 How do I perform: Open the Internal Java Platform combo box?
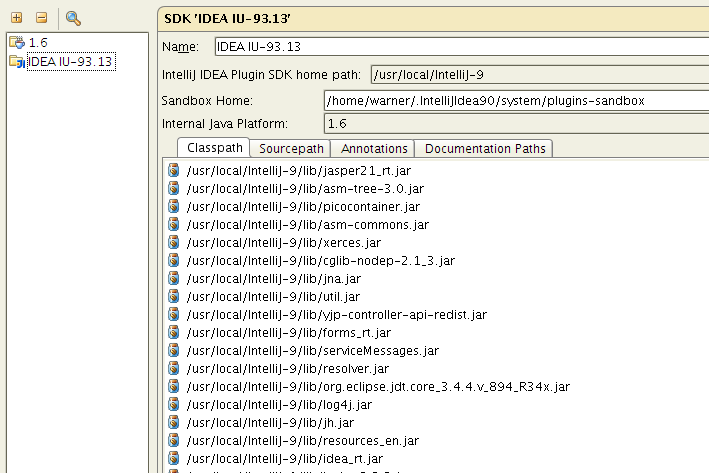click(x=516, y=123)
